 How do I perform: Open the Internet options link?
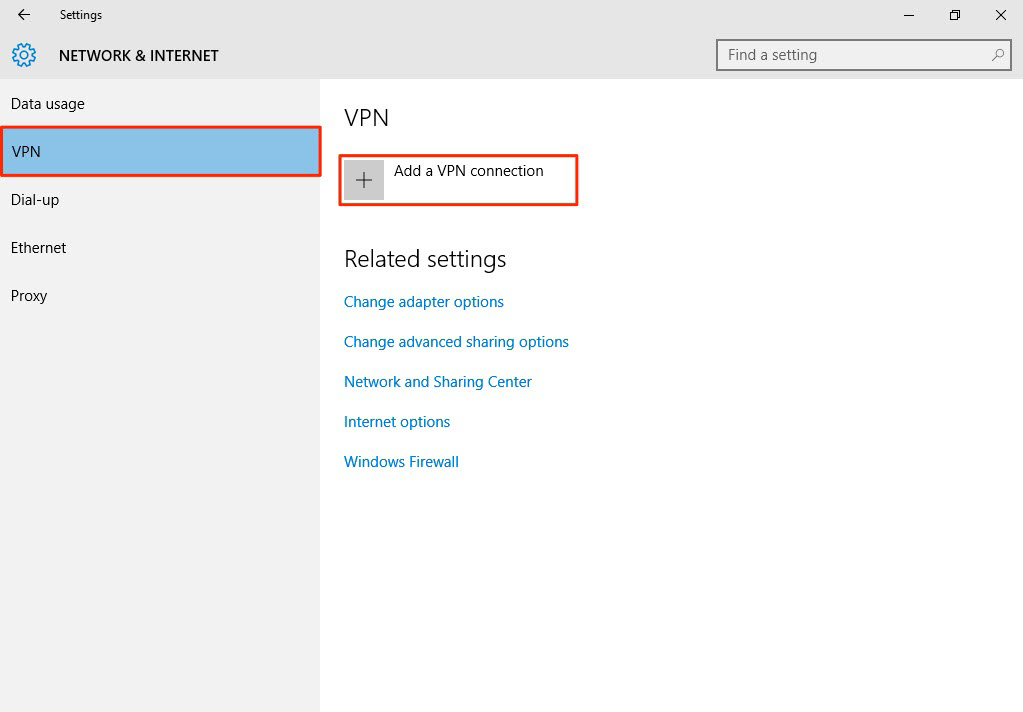pos(397,422)
